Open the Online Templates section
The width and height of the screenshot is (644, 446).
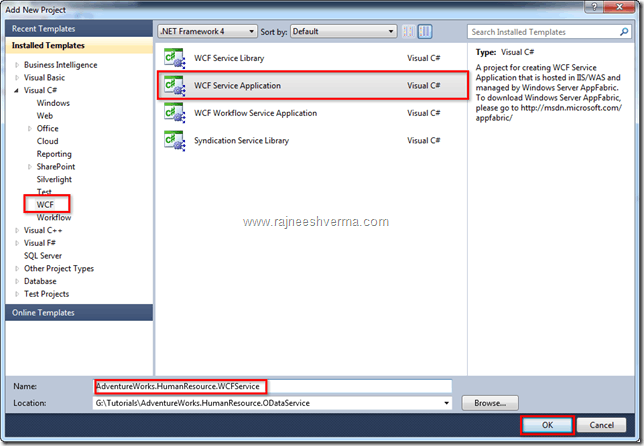coord(79,313)
